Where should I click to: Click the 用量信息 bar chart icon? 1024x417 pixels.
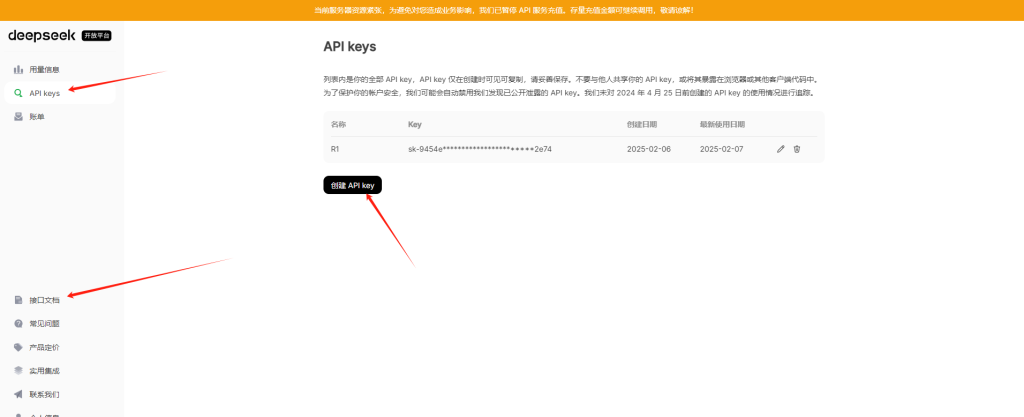click(19, 69)
